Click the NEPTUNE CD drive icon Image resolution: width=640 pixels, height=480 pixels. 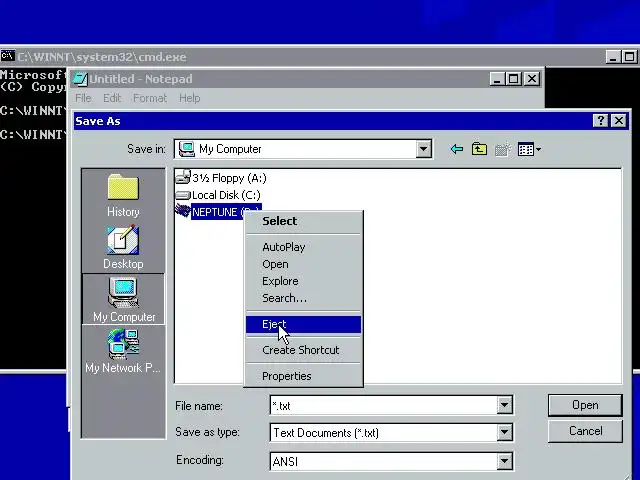pos(182,211)
